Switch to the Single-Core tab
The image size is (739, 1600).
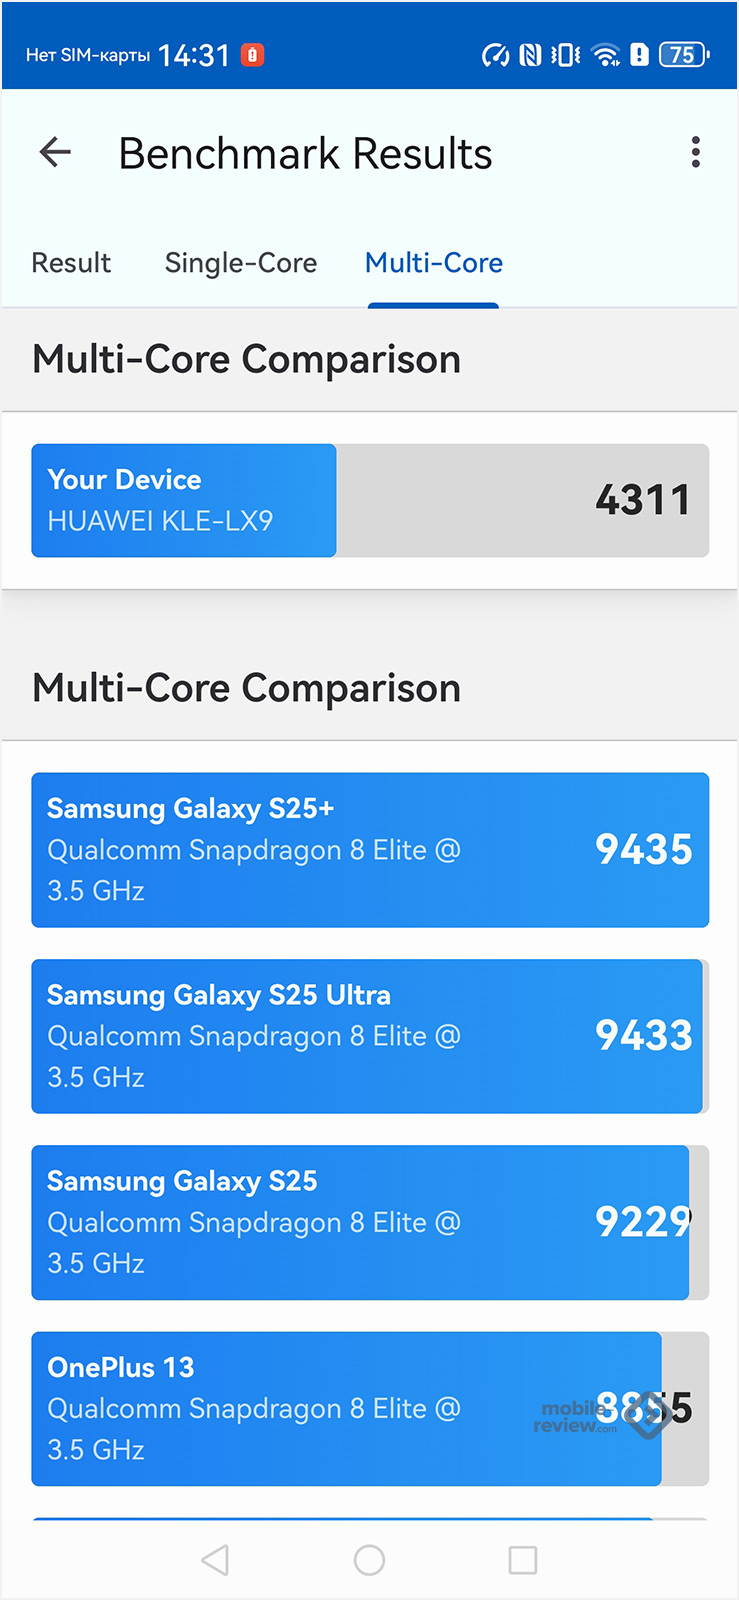click(240, 263)
